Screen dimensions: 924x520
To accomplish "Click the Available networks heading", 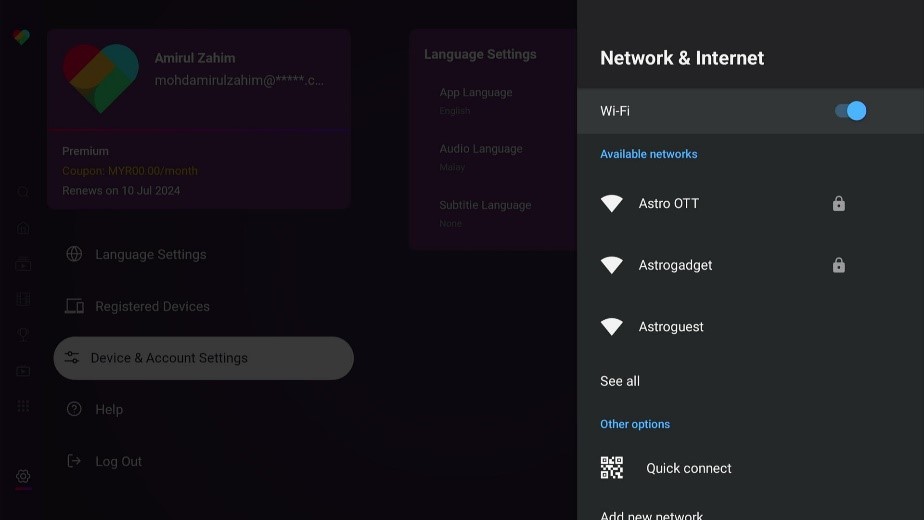I will coord(649,154).
